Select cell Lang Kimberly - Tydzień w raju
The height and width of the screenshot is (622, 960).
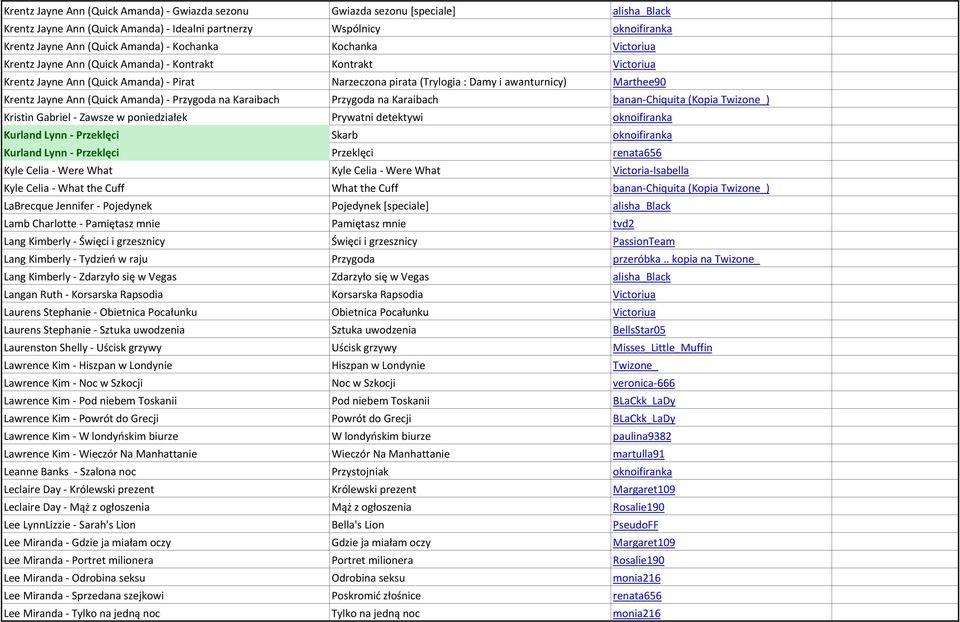165,260
